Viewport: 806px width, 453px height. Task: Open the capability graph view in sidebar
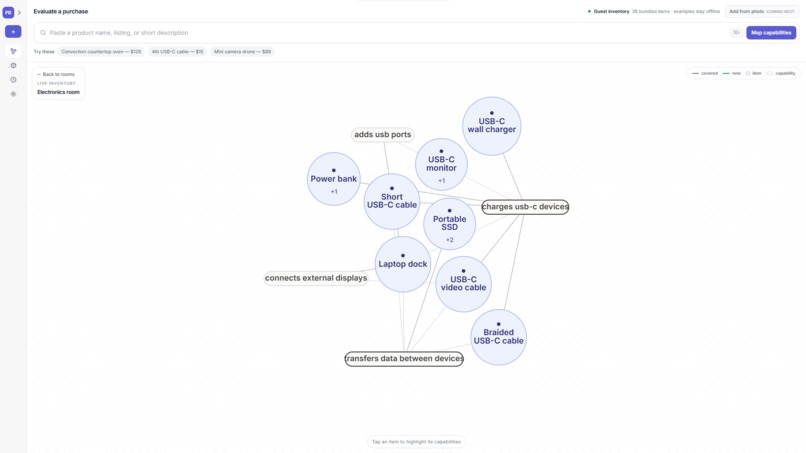coord(13,51)
